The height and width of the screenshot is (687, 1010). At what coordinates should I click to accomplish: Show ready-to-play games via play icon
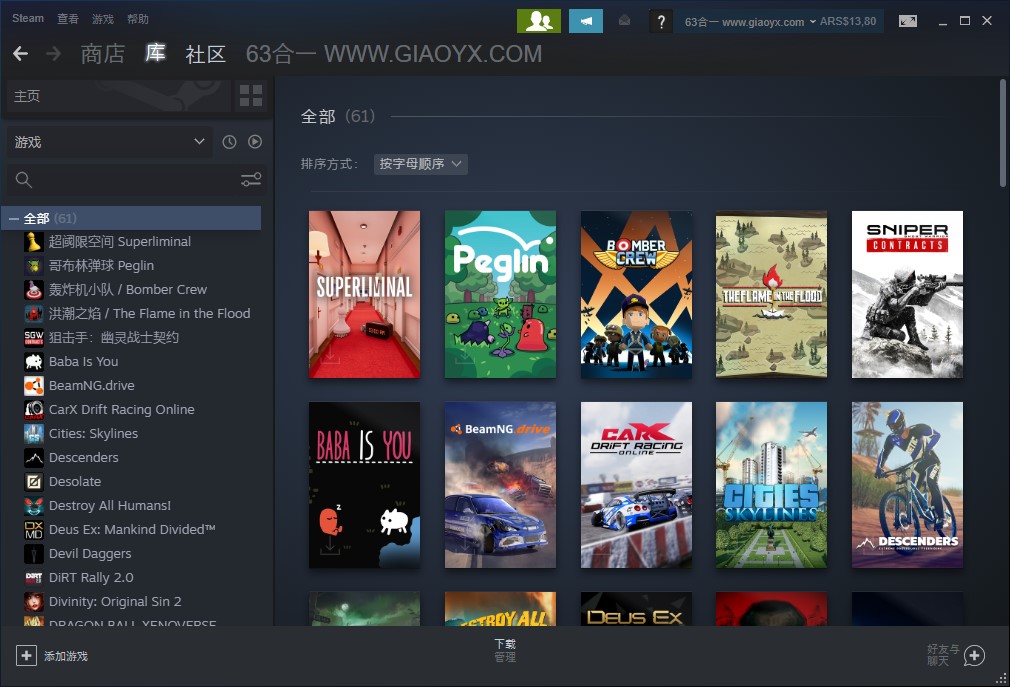coord(254,141)
